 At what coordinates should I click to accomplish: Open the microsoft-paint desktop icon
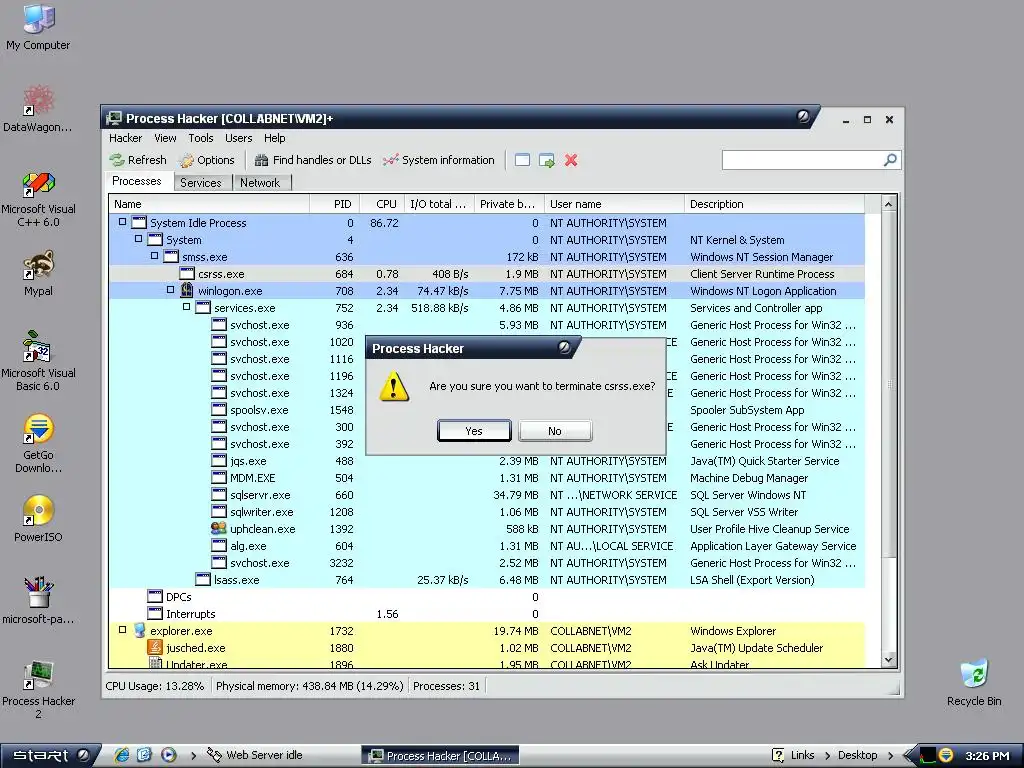pyautogui.click(x=38, y=601)
